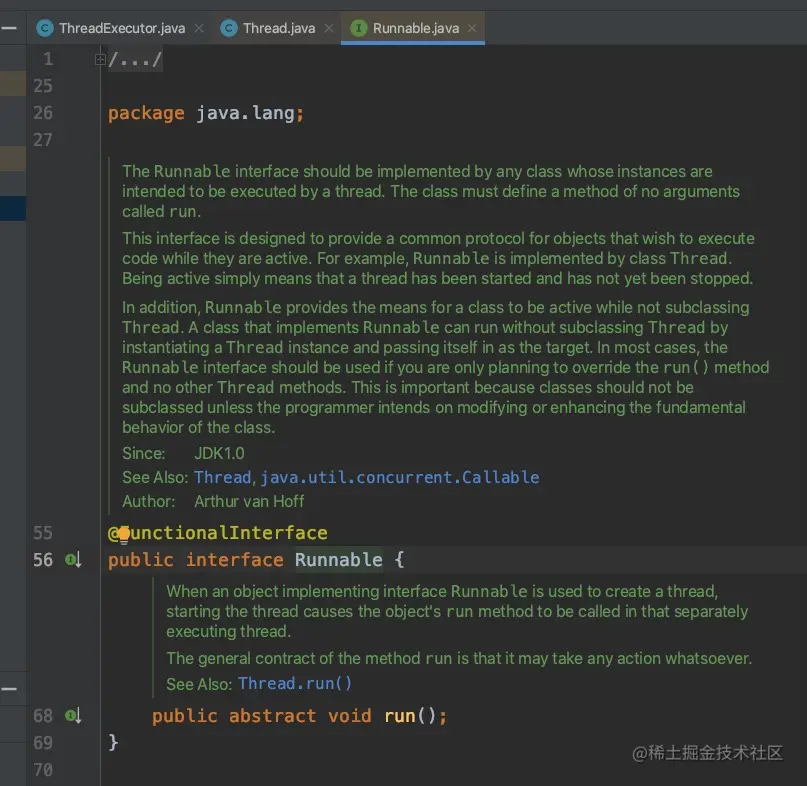Switch to the Thread.java tab
This screenshot has width=807, height=786.
tap(278, 28)
